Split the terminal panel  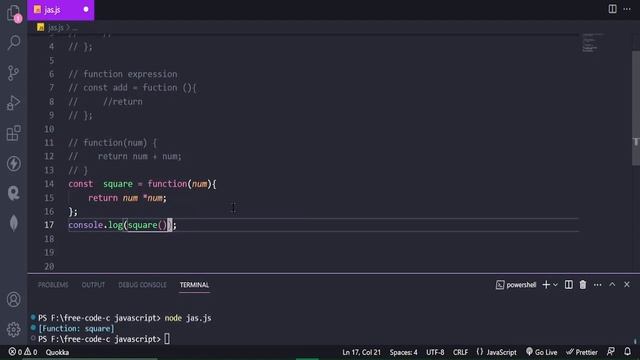coord(569,285)
